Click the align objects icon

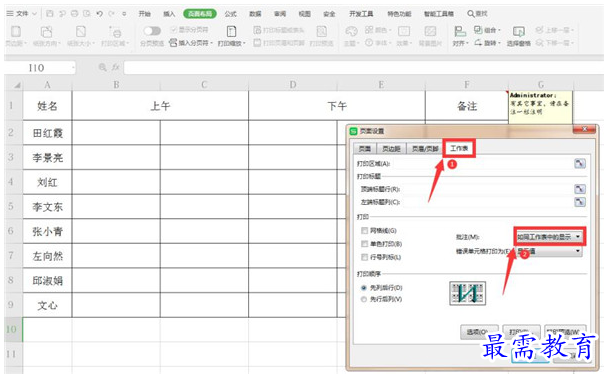click(x=459, y=31)
